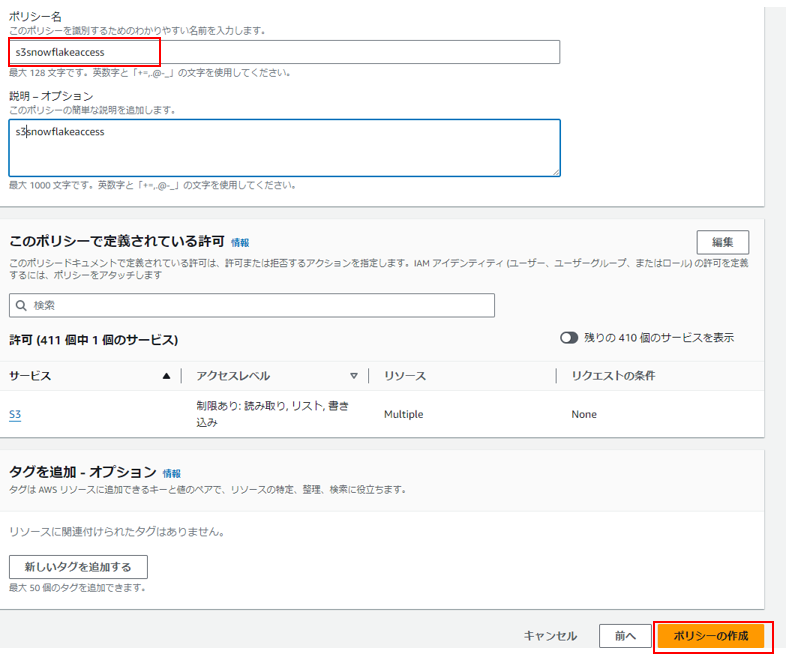Click the 許可 (411 個中 1 個のサービス) heading

click(x=94, y=340)
